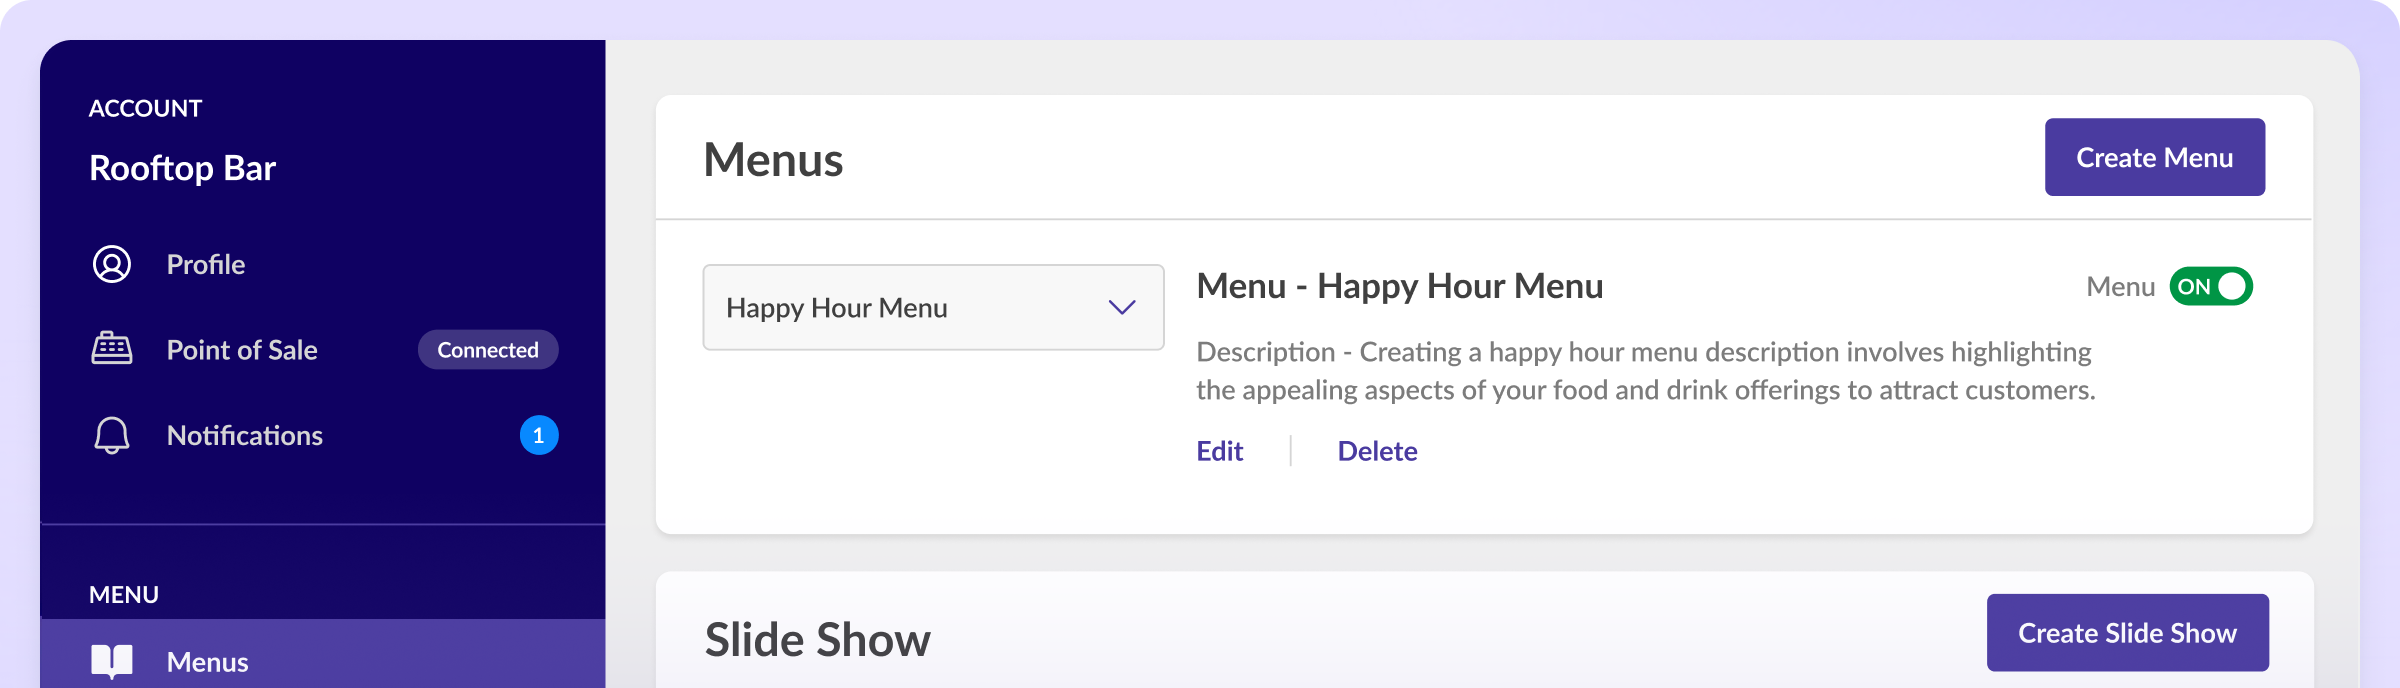This screenshot has width=2400, height=688.
Task: Click the Menu - Happy Hour Menu heading
Action: [x=1400, y=287]
